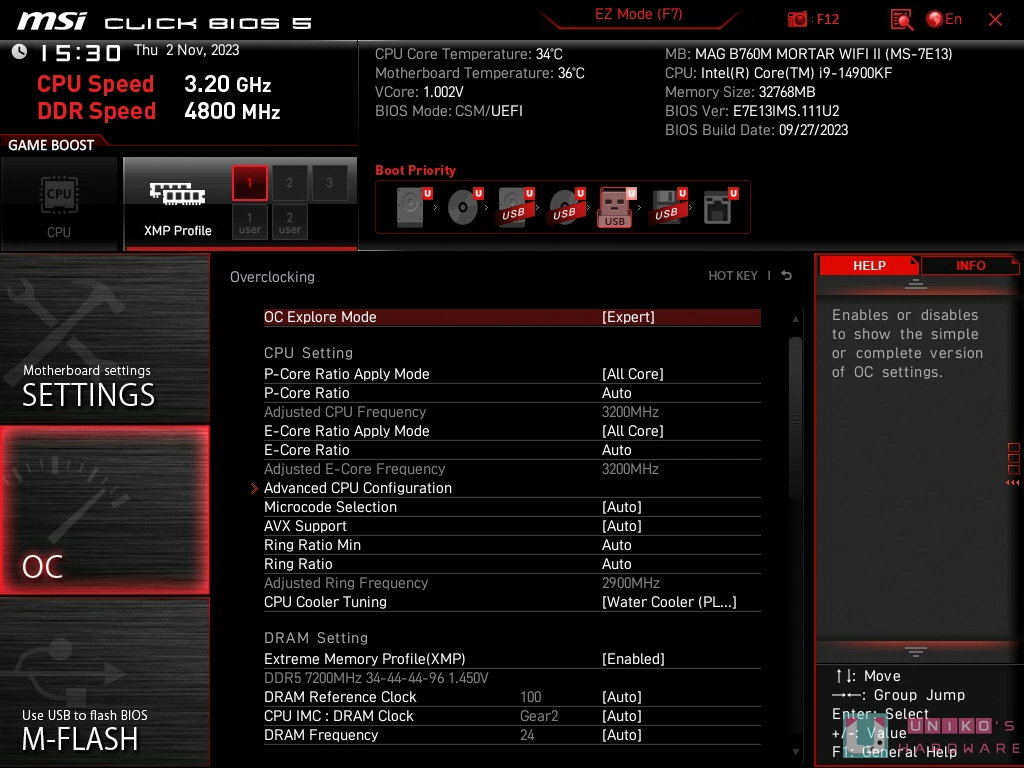Select the optical disc boot device icon

tap(465, 206)
